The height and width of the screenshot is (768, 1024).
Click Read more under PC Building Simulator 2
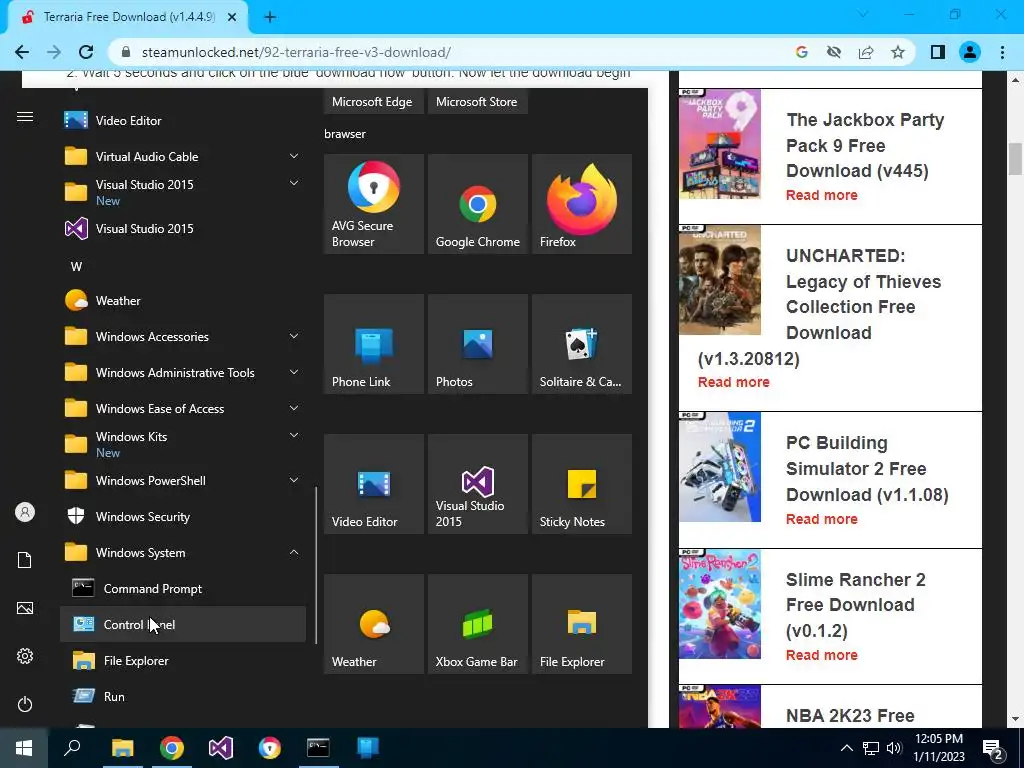(x=822, y=519)
